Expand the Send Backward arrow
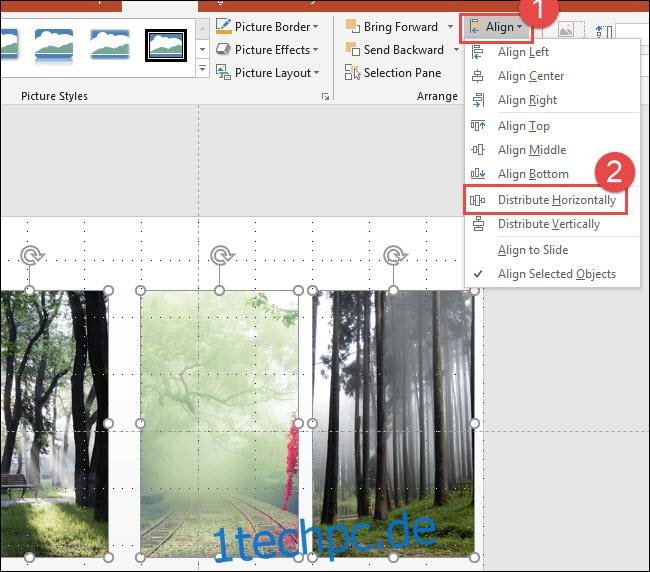The width and height of the screenshot is (650, 572). [456, 50]
